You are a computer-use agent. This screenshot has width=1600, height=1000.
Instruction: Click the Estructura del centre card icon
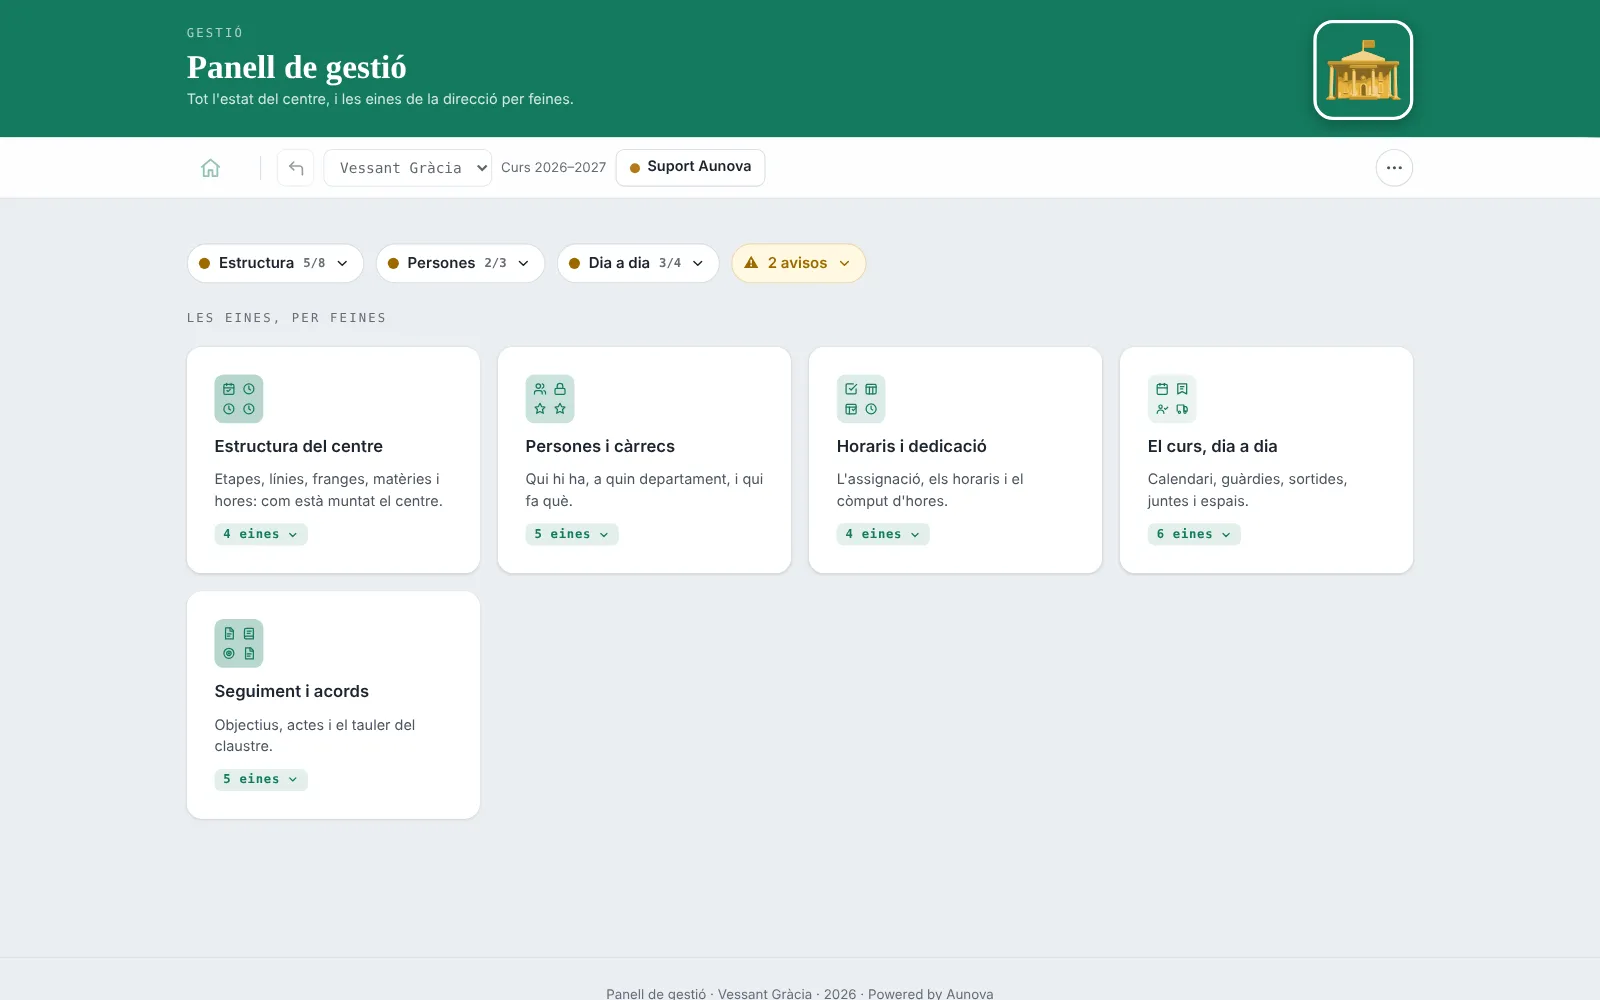239,399
